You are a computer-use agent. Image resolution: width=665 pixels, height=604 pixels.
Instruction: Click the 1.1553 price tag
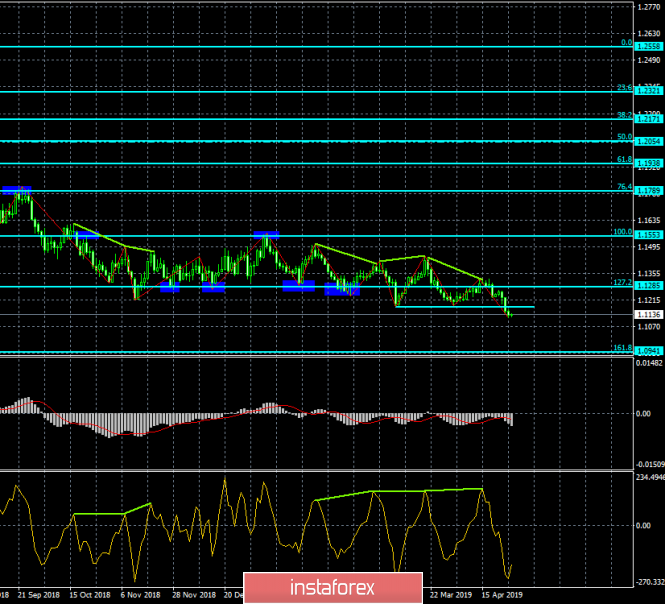648,233
